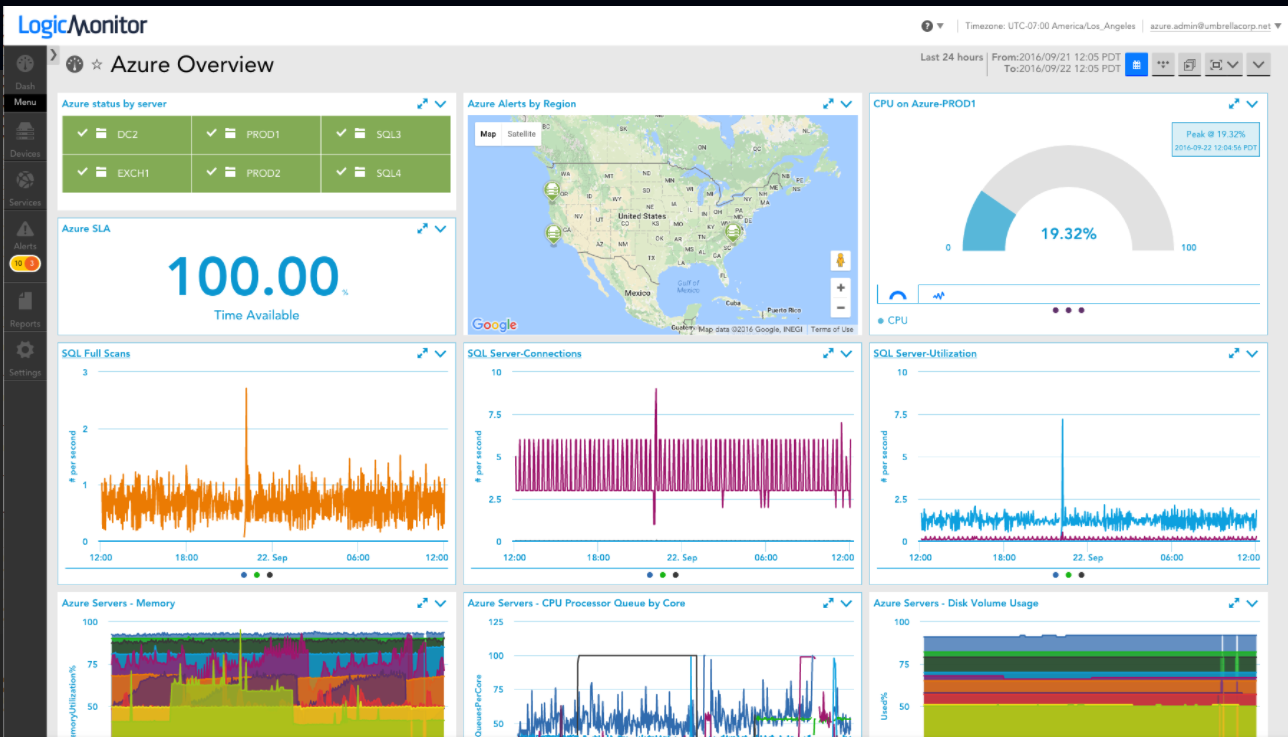Switch the alerts map to Map view
Image resolution: width=1288 pixels, height=737 pixels.
pyautogui.click(x=488, y=134)
